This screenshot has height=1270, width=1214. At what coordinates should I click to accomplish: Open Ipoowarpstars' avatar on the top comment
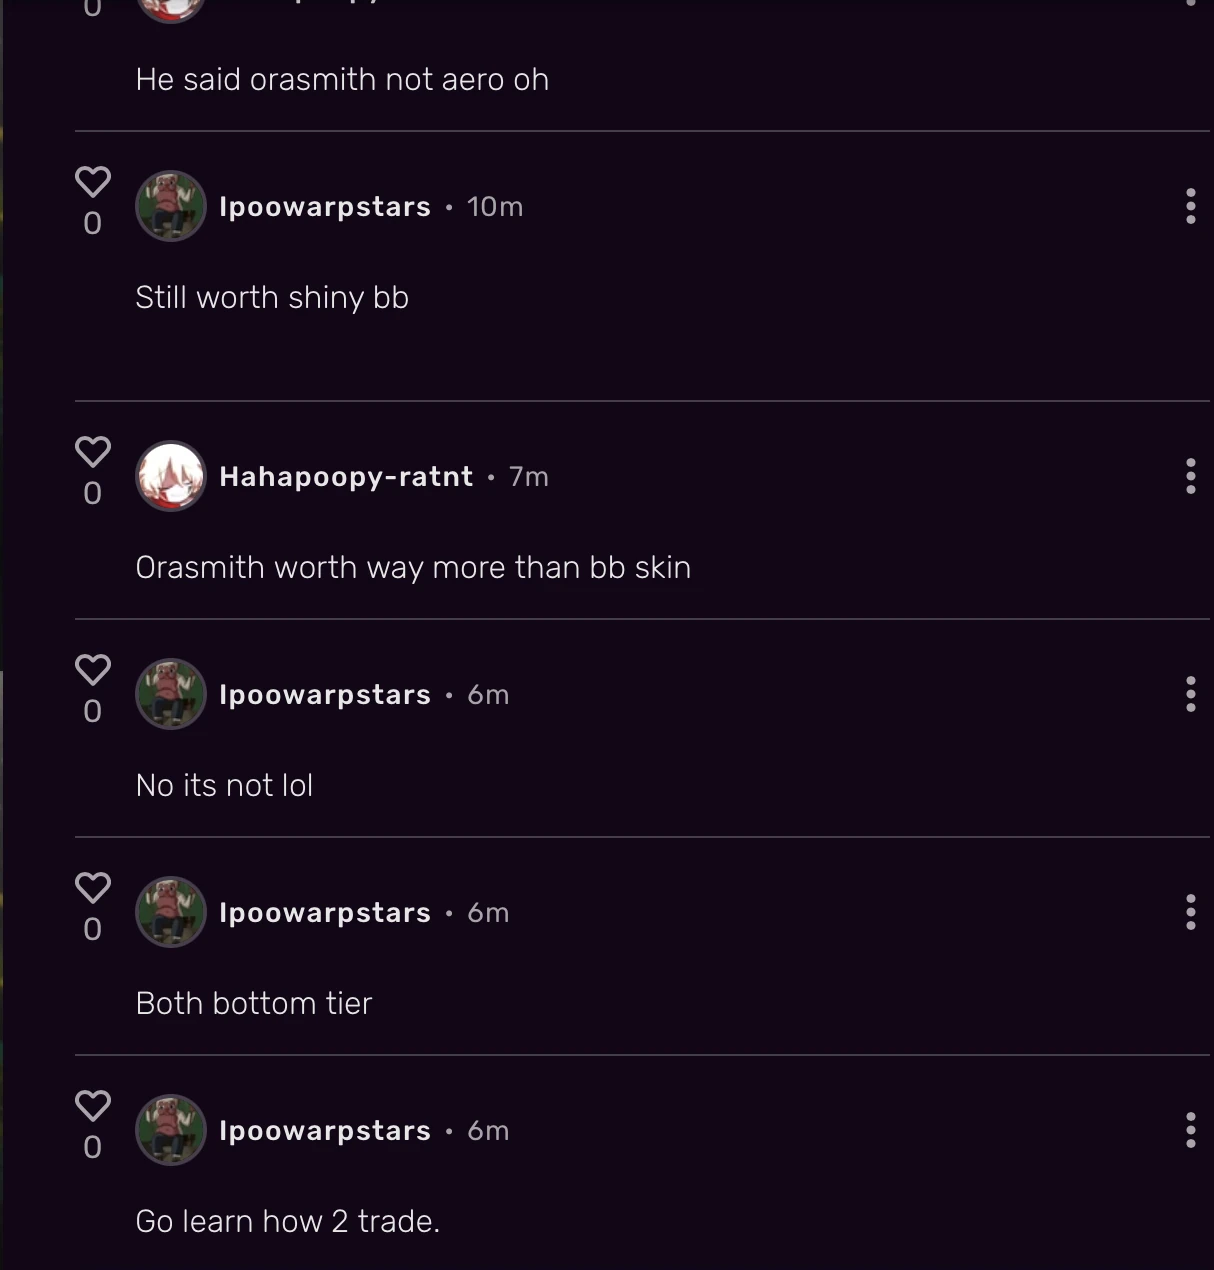pyautogui.click(x=171, y=206)
